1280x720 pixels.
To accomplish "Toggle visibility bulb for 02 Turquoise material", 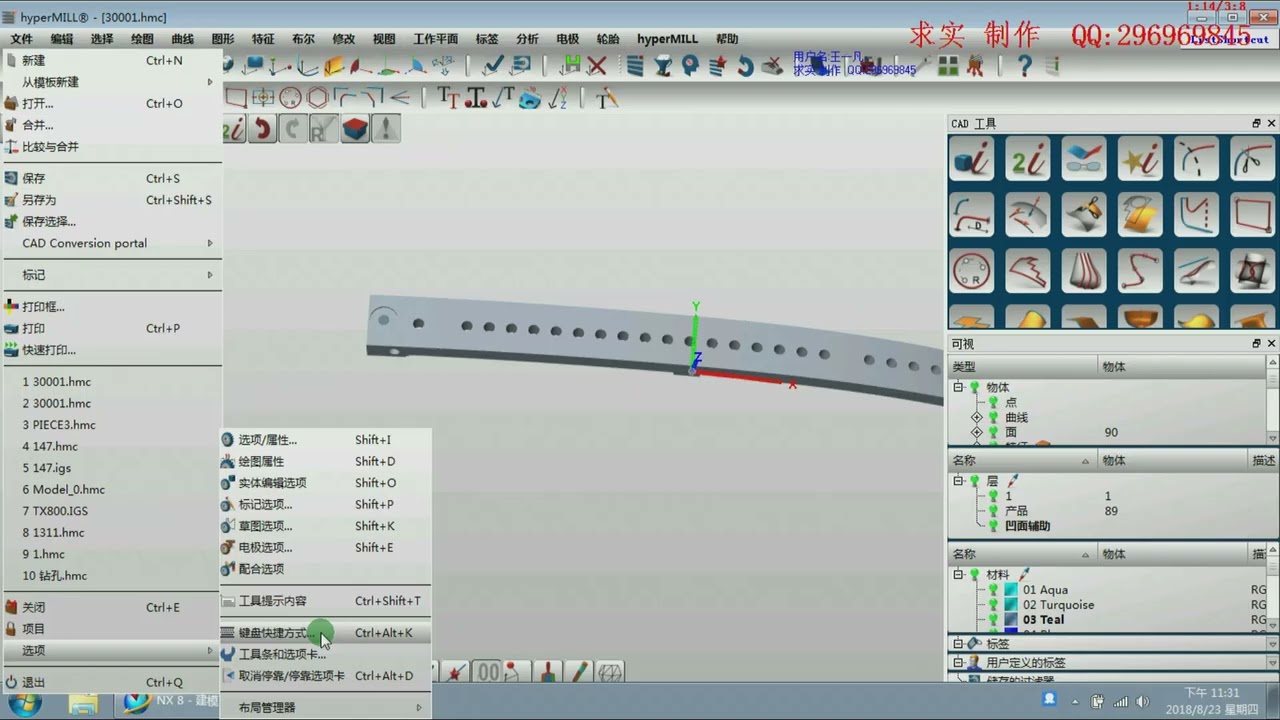I will tap(993, 605).
